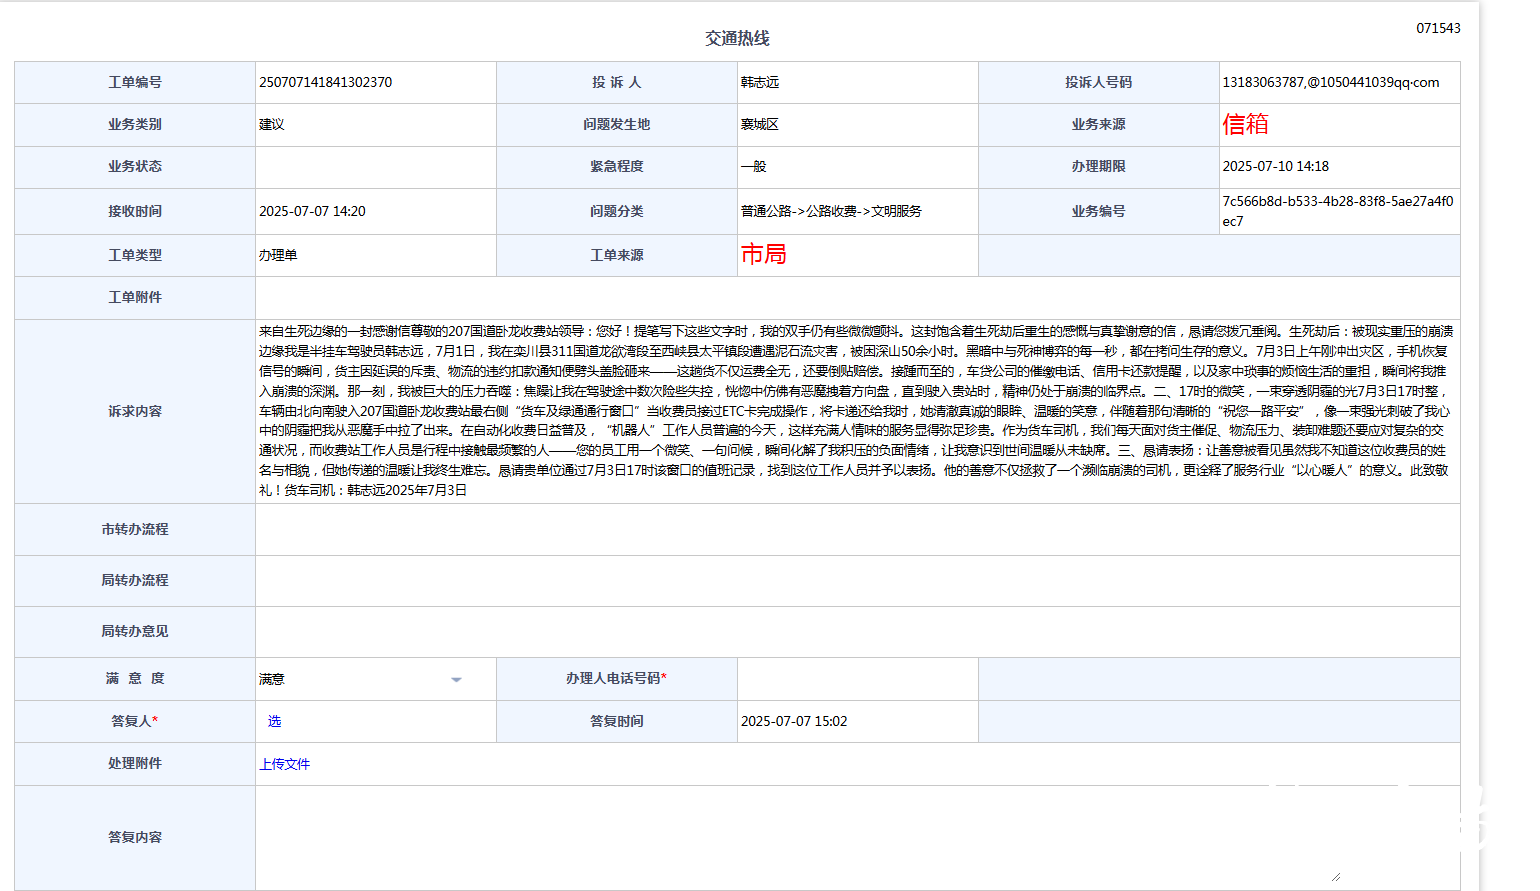Click the 局转办流程 label

[135, 580]
